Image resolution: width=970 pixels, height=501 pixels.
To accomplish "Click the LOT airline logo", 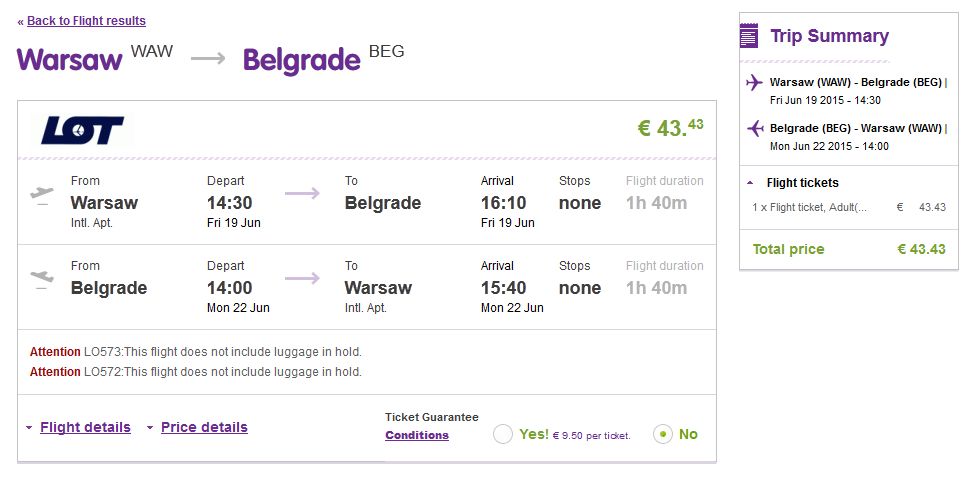I will point(82,130).
